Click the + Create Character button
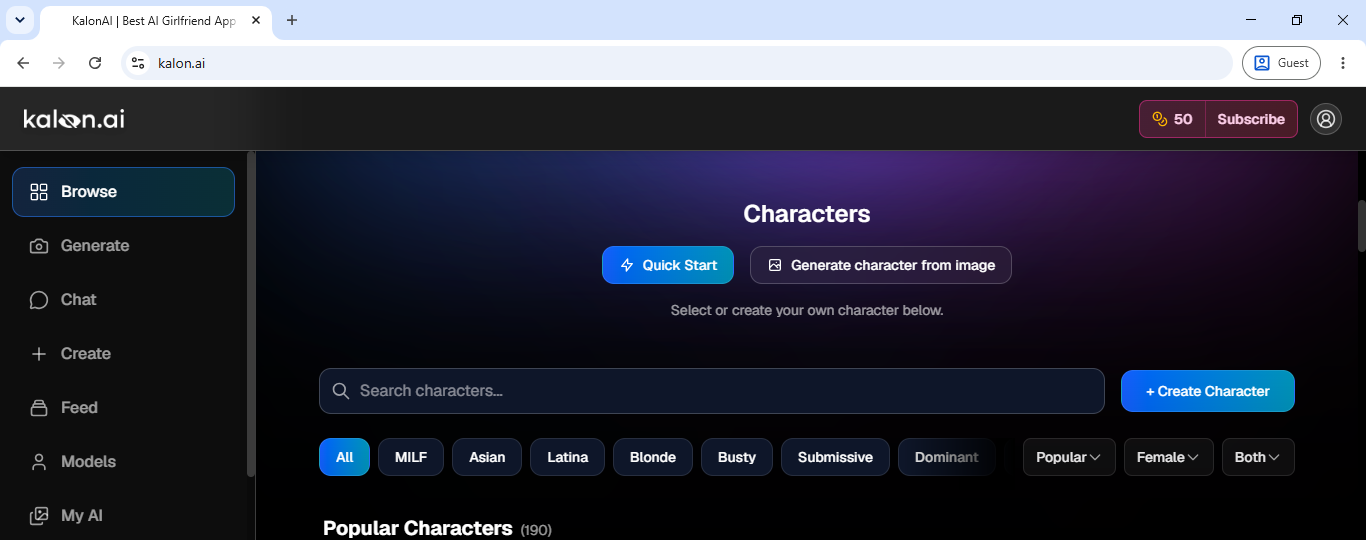Image resolution: width=1366 pixels, height=540 pixels. click(x=1208, y=391)
